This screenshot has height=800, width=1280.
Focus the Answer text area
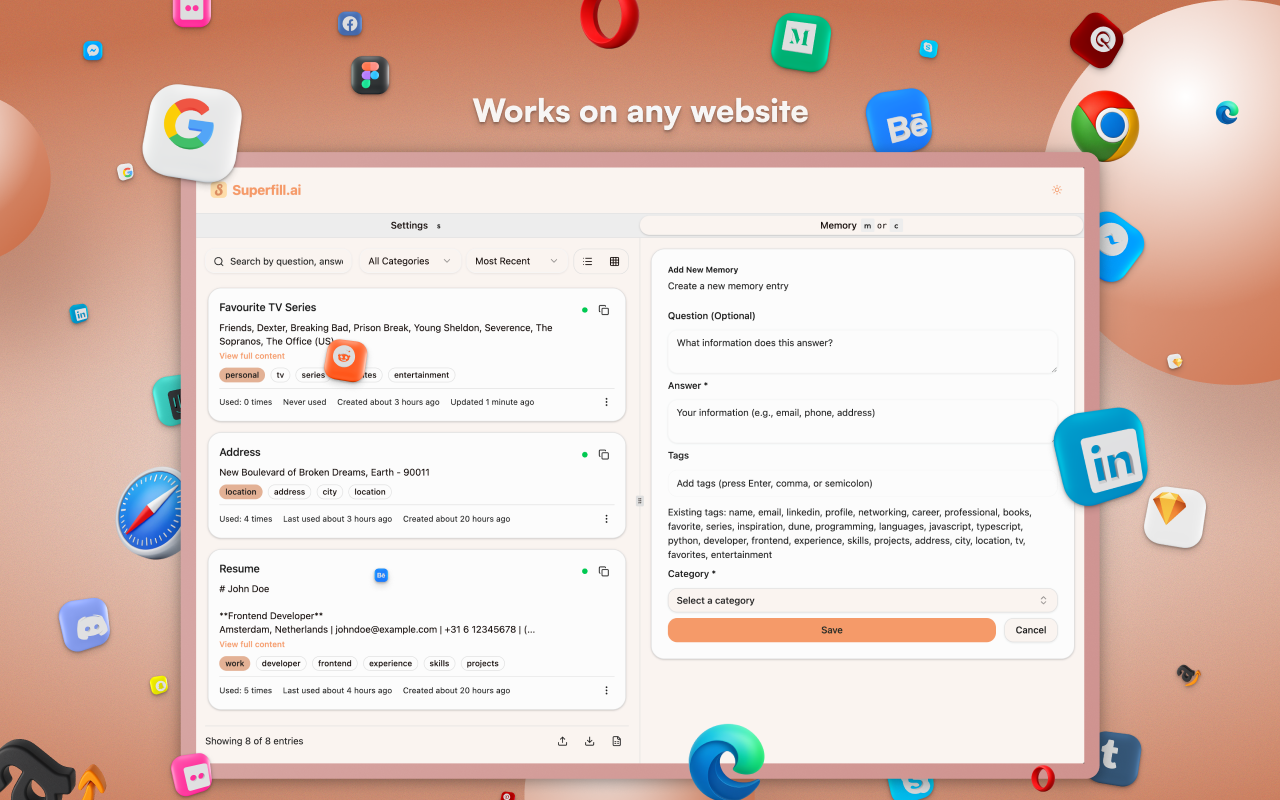pyautogui.click(x=862, y=421)
